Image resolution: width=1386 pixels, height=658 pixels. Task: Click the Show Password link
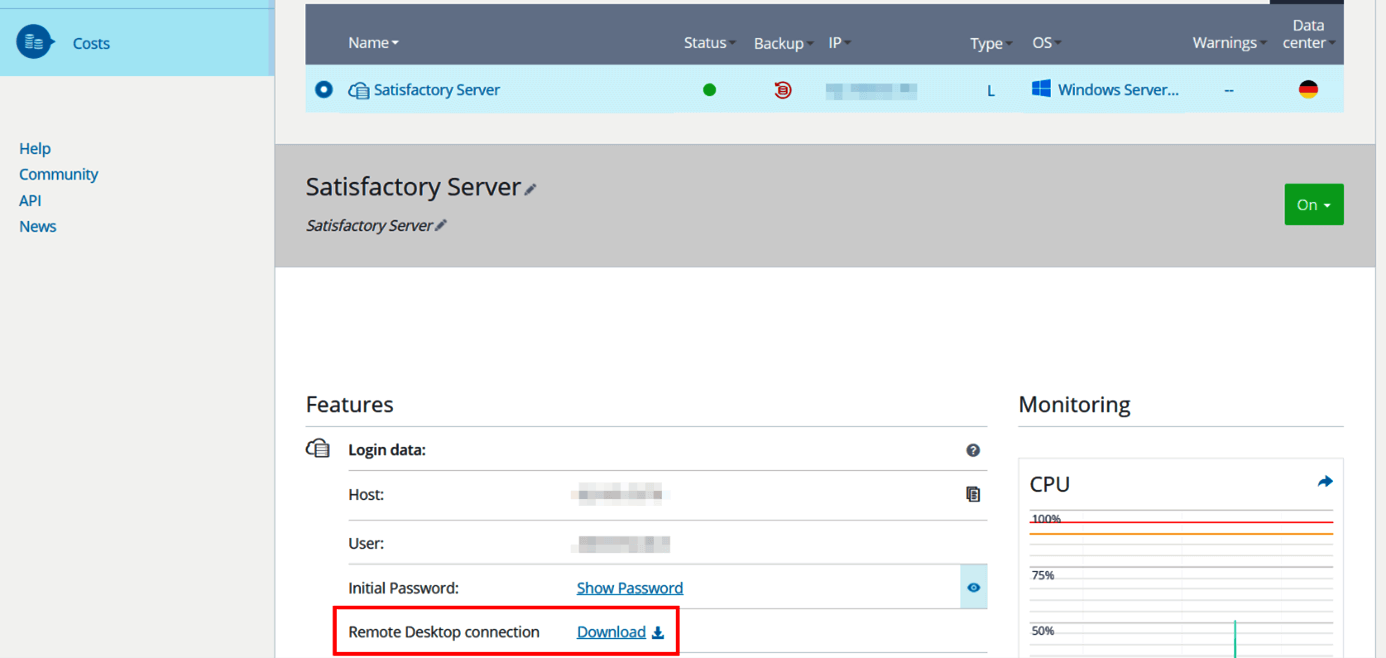click(629, 587)
